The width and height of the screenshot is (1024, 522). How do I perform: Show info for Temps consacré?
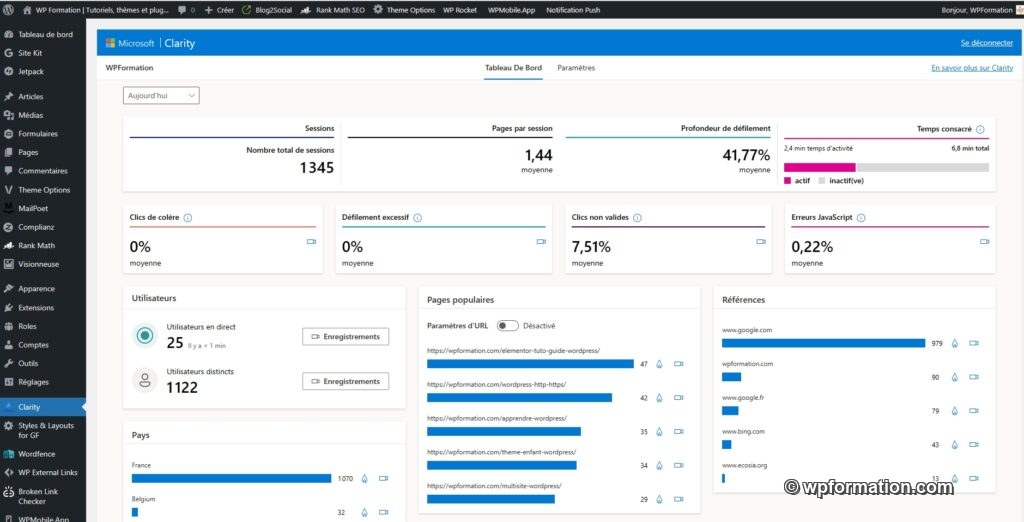pyautogui.click(x=980, y=129)
